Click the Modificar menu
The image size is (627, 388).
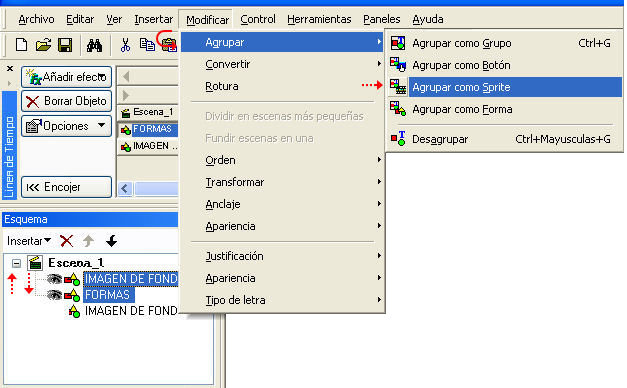point(207,19)
